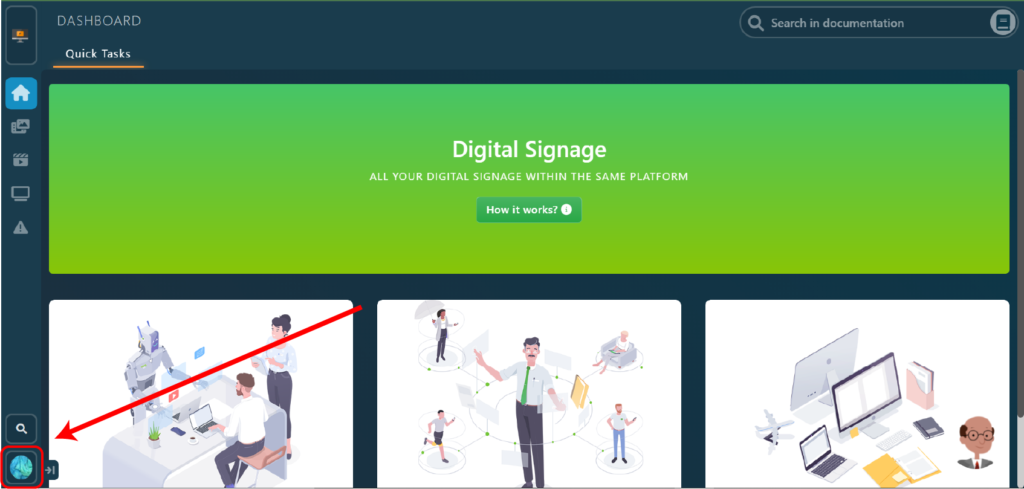Click the How it works? button
The height and width of the screenshot is (489, 1024).
point(528,210)
